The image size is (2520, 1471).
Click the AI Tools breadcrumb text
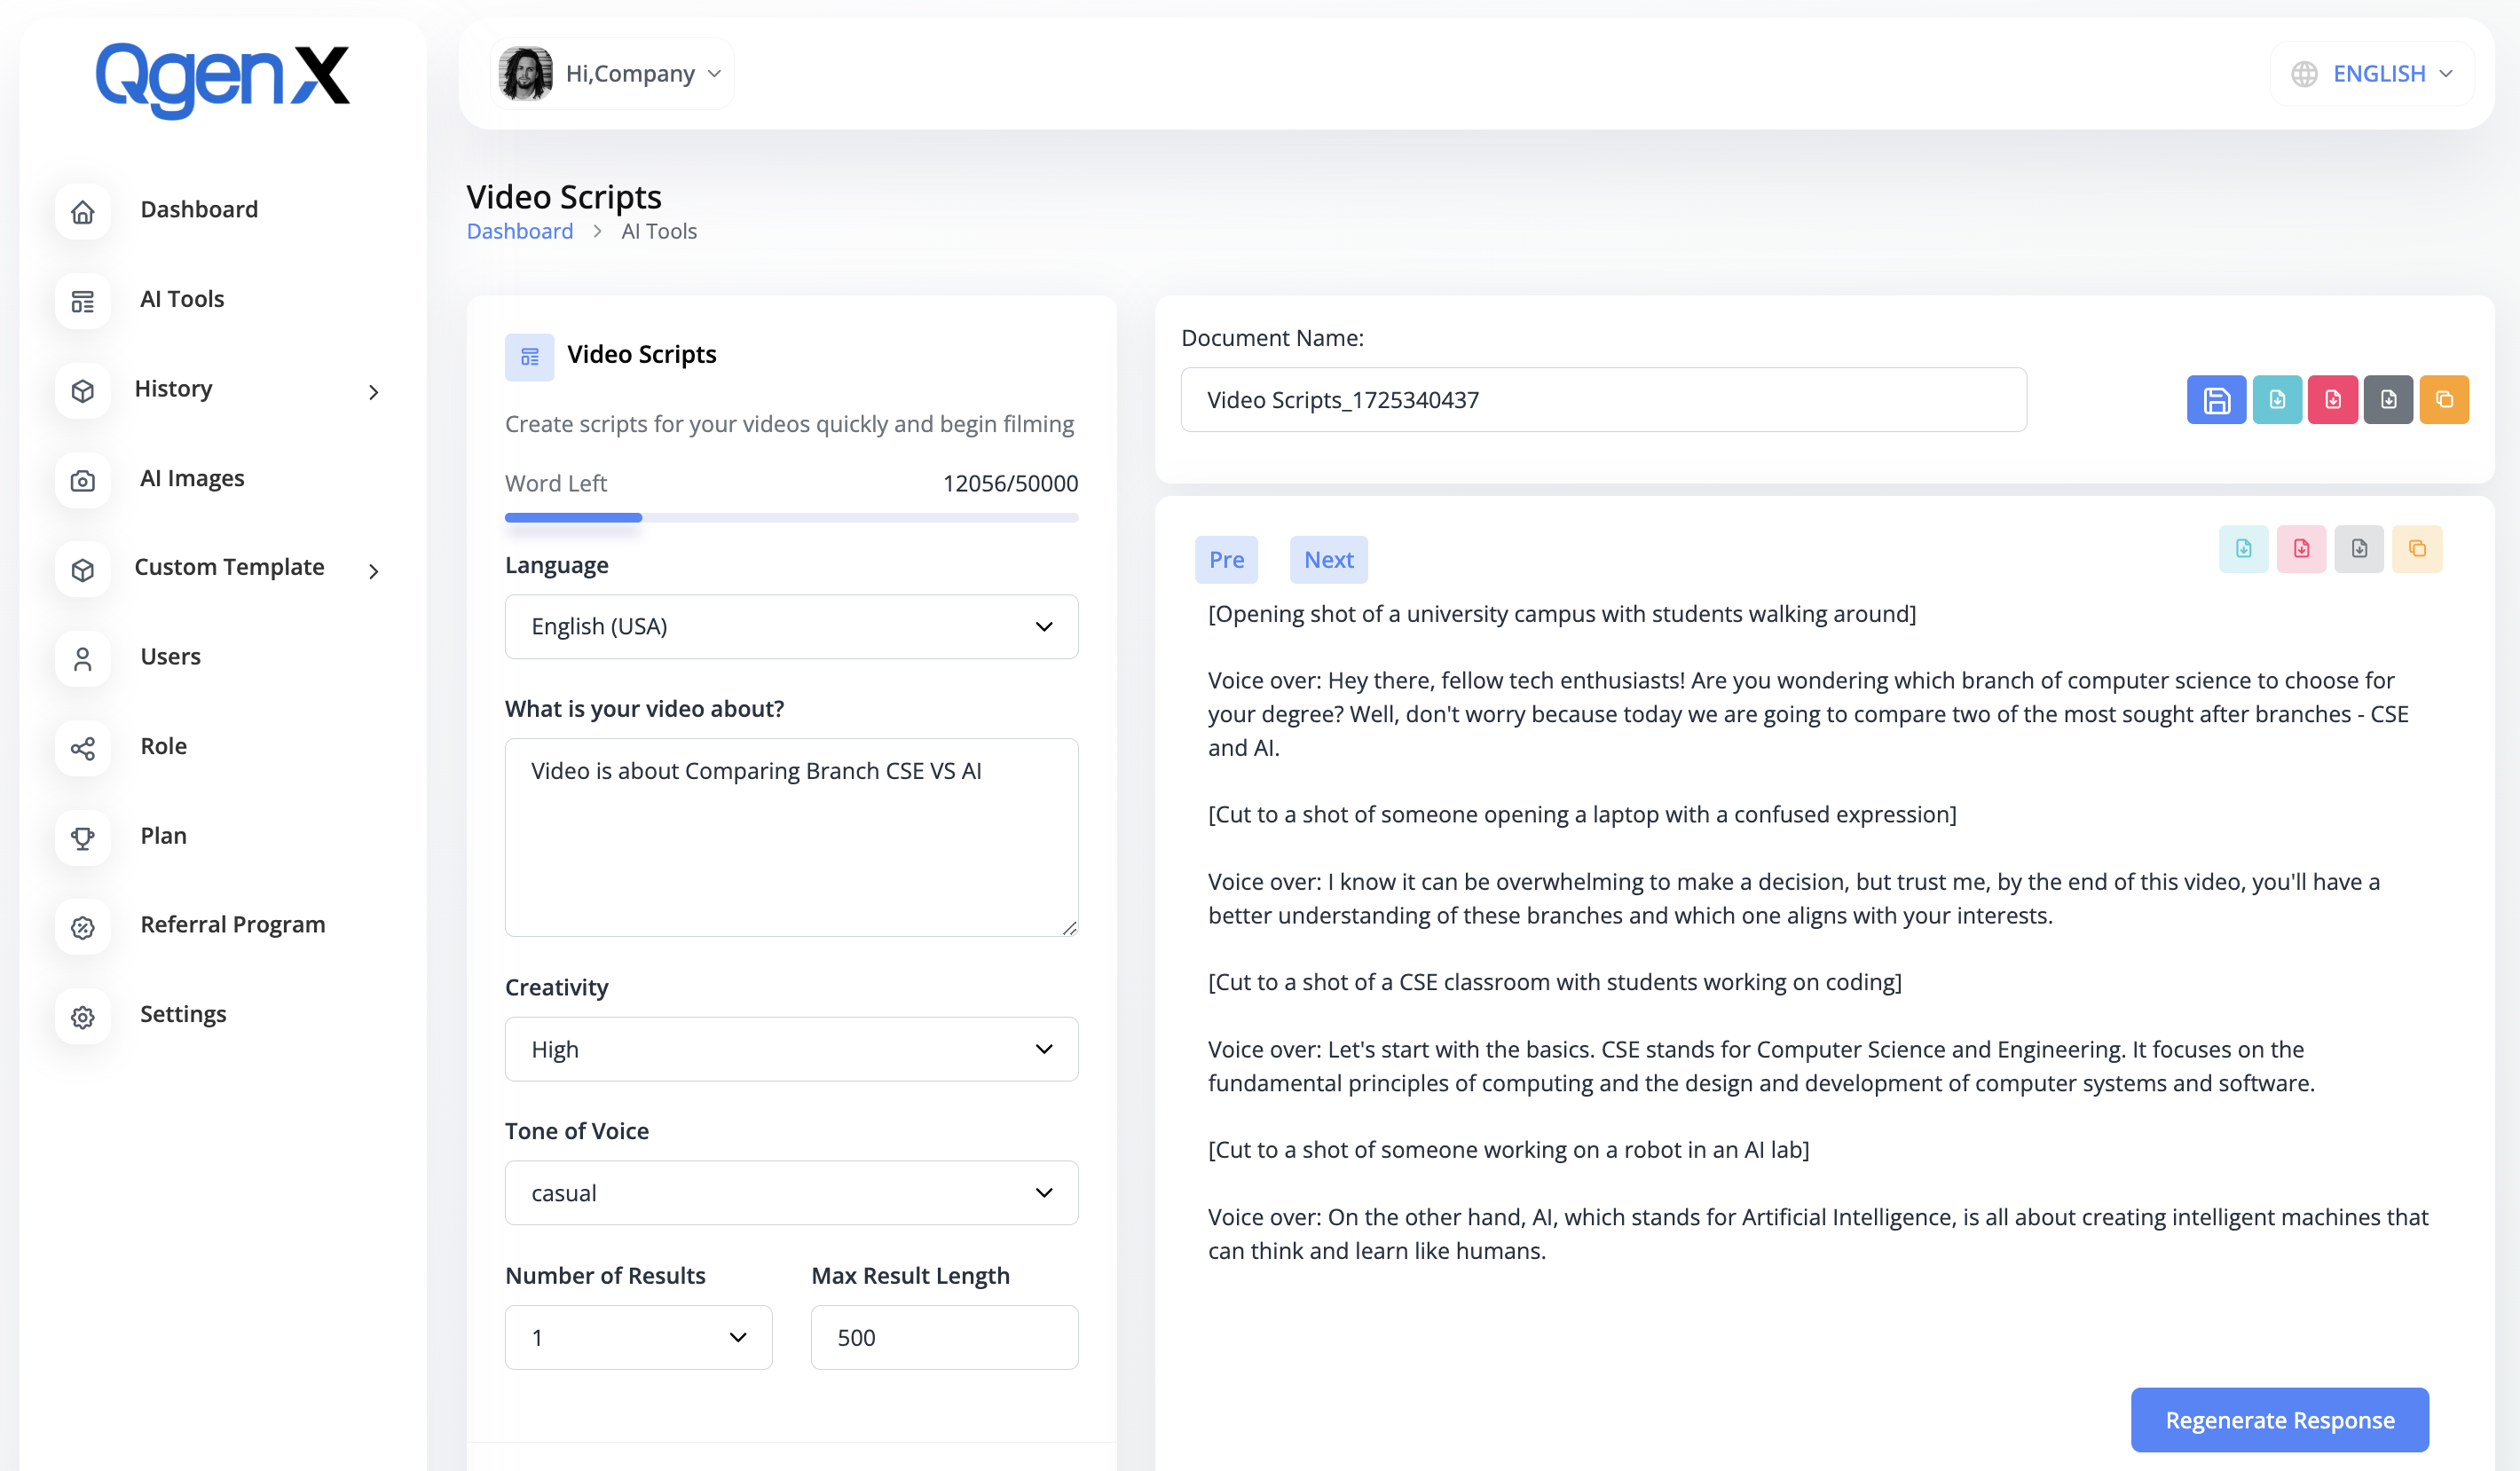tap(659, 231)
